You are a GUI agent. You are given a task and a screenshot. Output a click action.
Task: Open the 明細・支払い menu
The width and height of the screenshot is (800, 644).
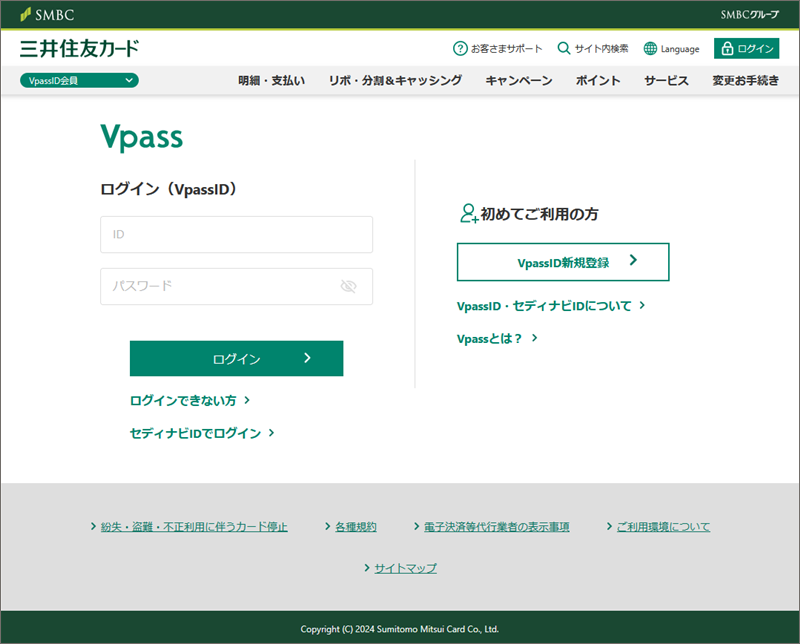pyautogui.click(x=271, y=81)
